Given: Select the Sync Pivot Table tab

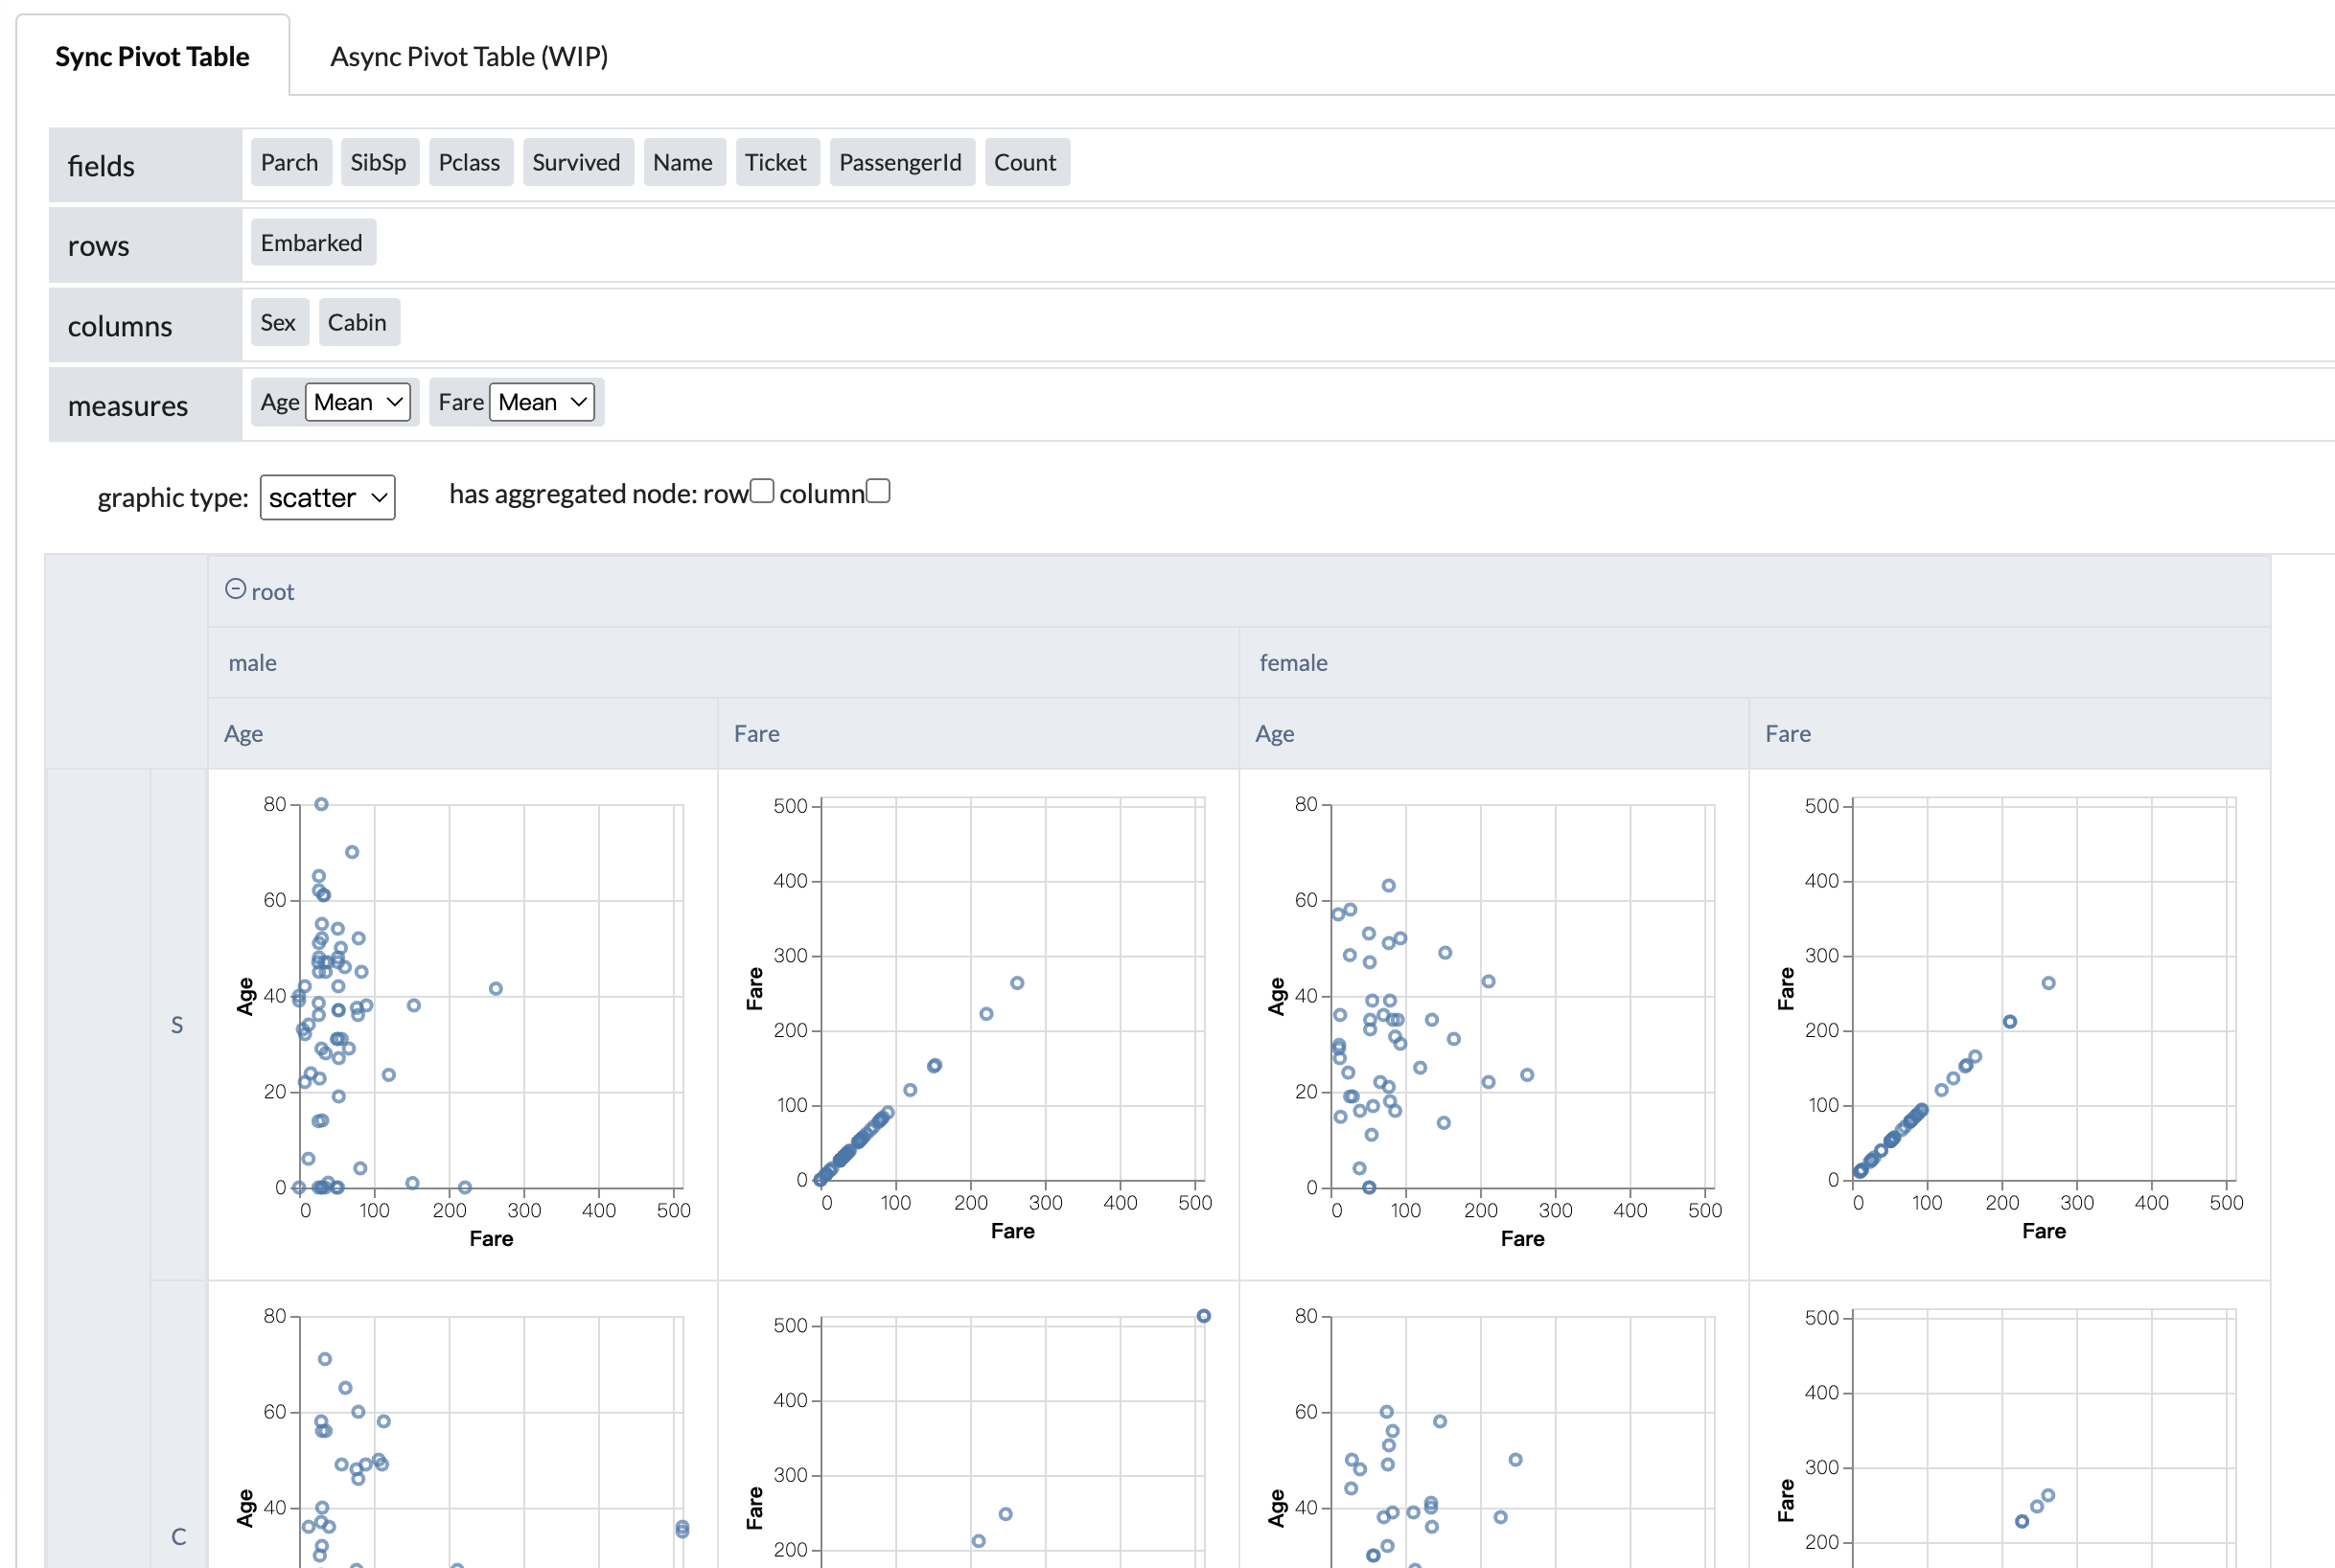Looking at the screenshot, I should pyautogui.click(x=152, y=56).
